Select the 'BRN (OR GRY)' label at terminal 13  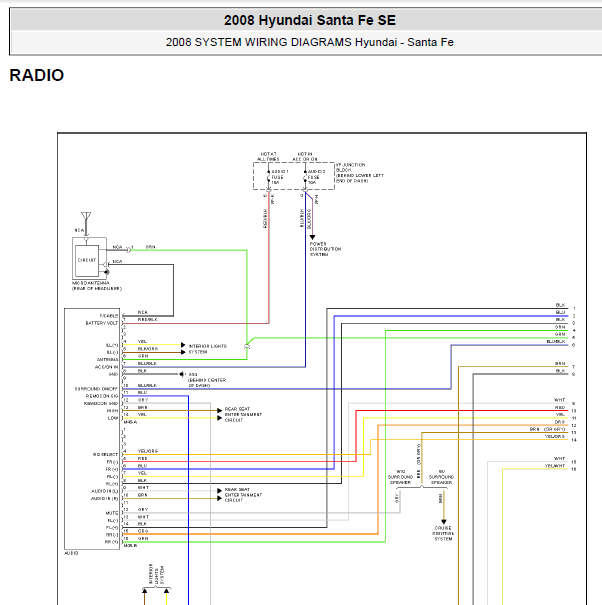pyautogui.click(x=547, y=429)
